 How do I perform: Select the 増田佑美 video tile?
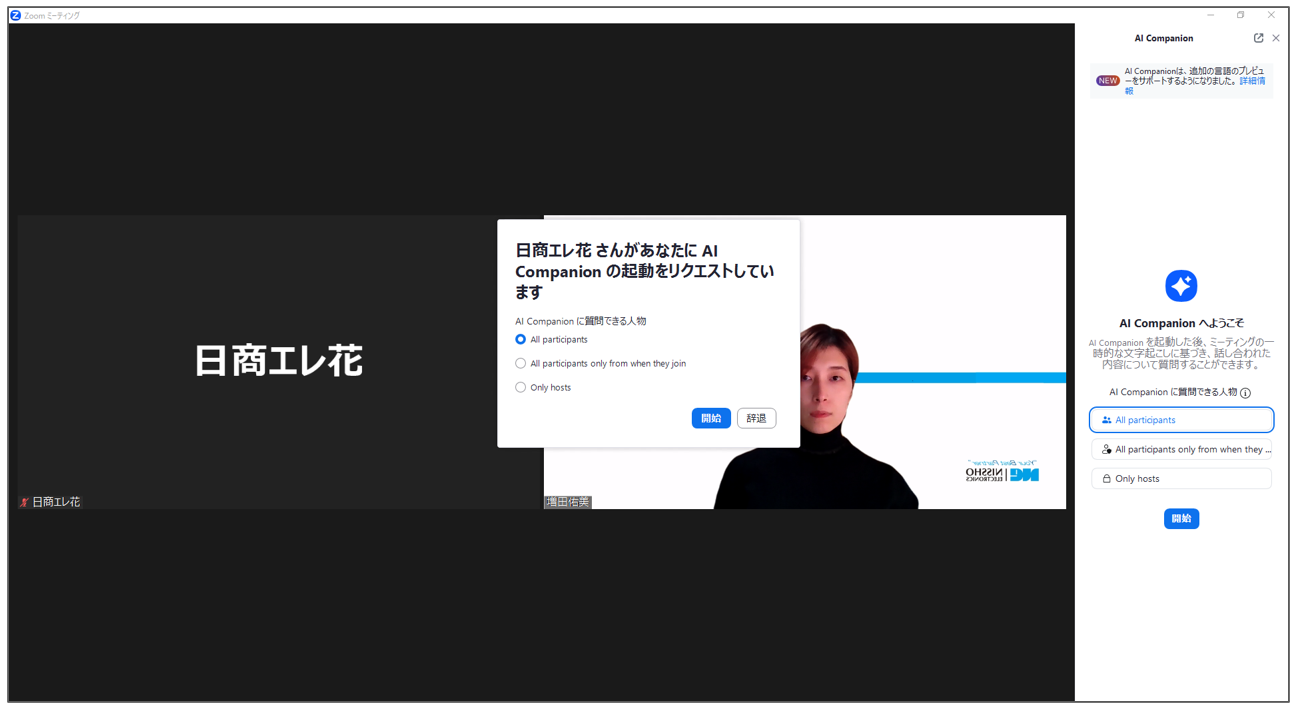(805, 362)
